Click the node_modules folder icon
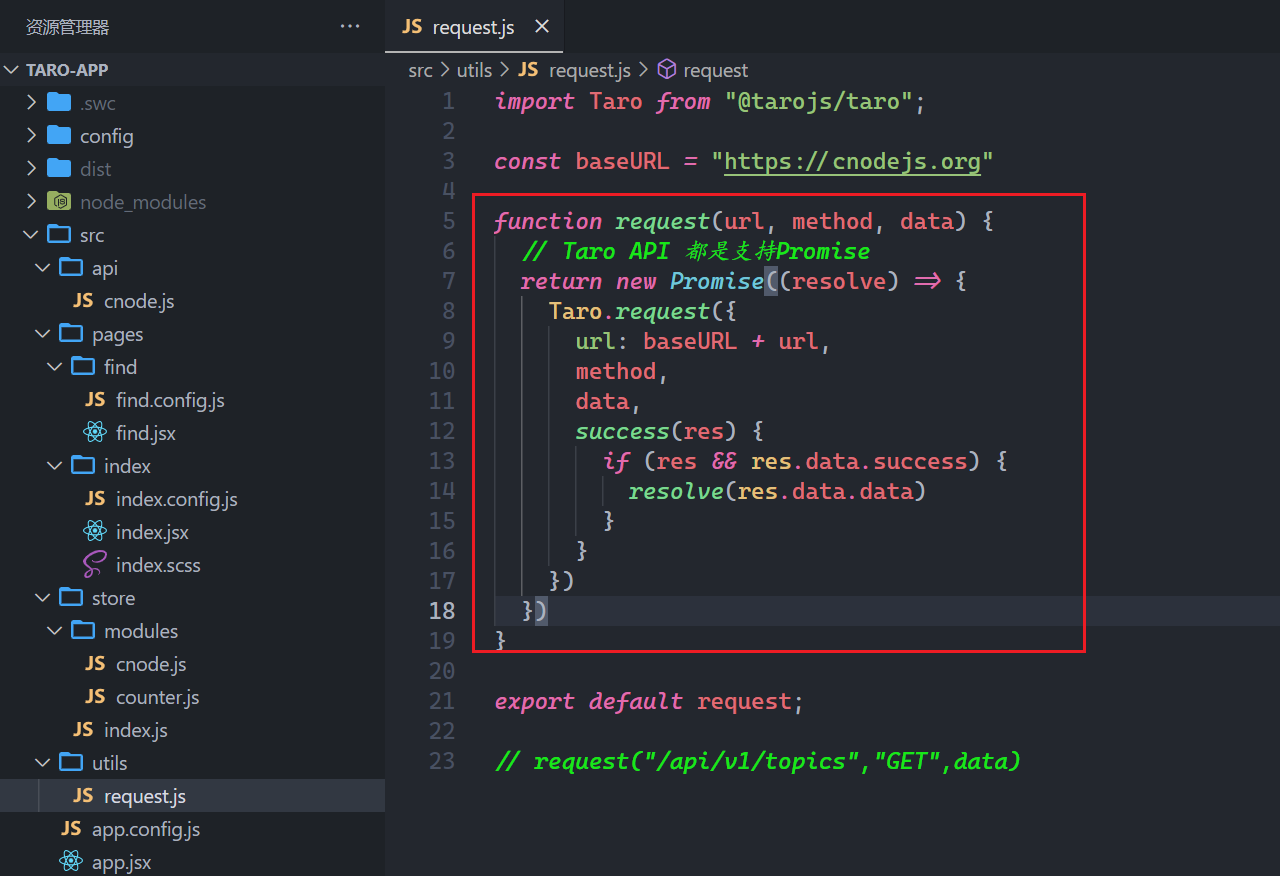 click(59, 201)
